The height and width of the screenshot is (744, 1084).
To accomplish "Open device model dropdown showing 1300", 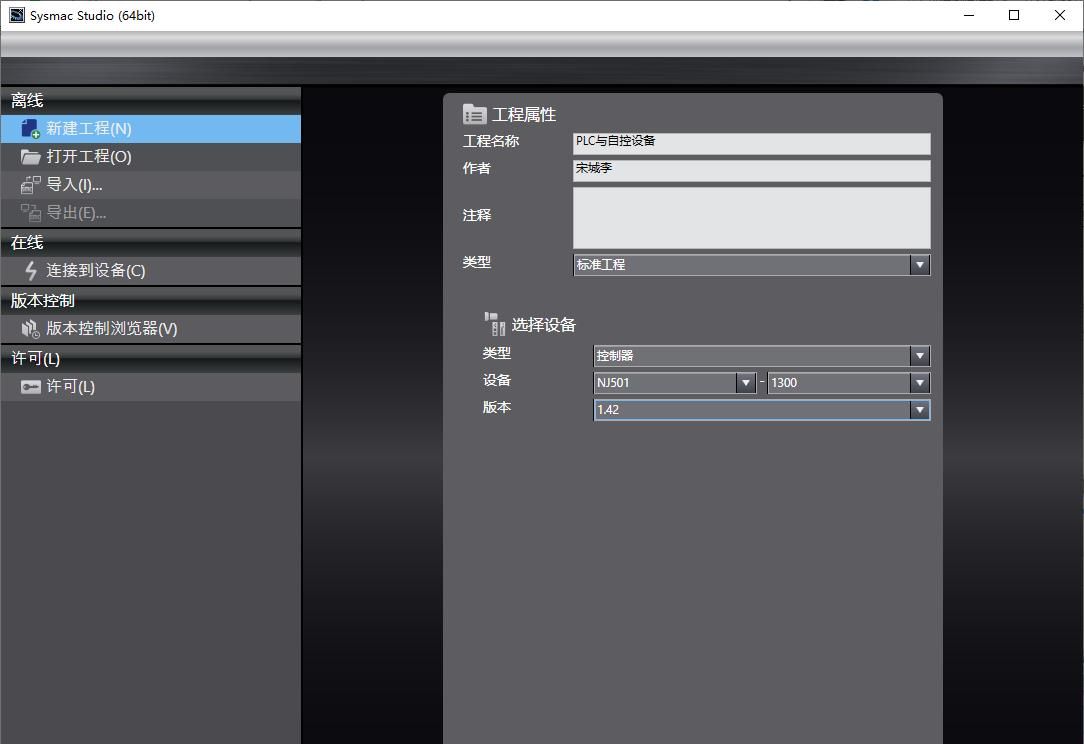I will click(849, 383).
